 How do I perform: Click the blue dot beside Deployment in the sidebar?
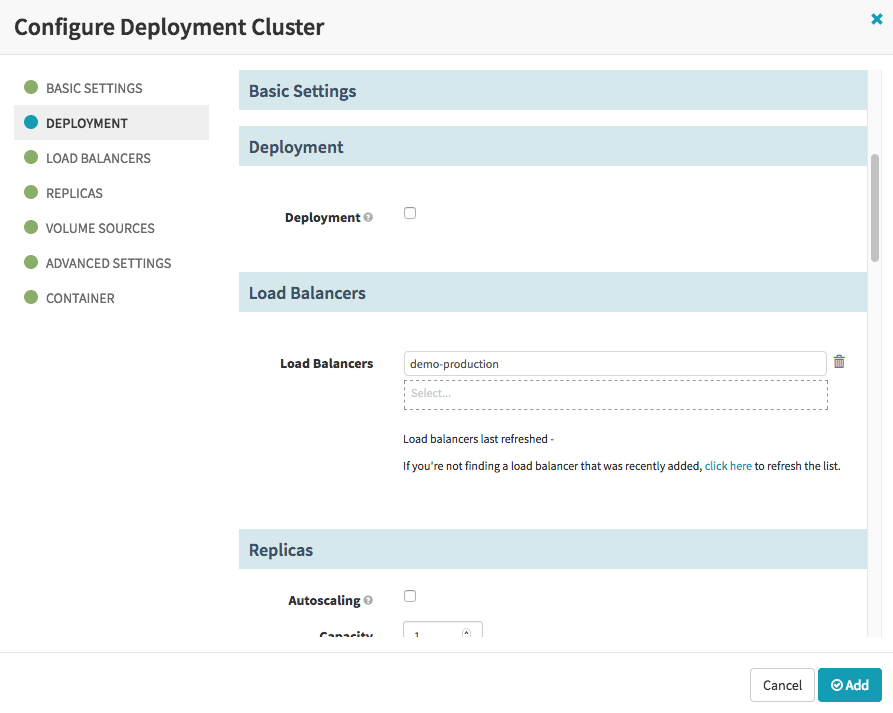pos(31,123)
